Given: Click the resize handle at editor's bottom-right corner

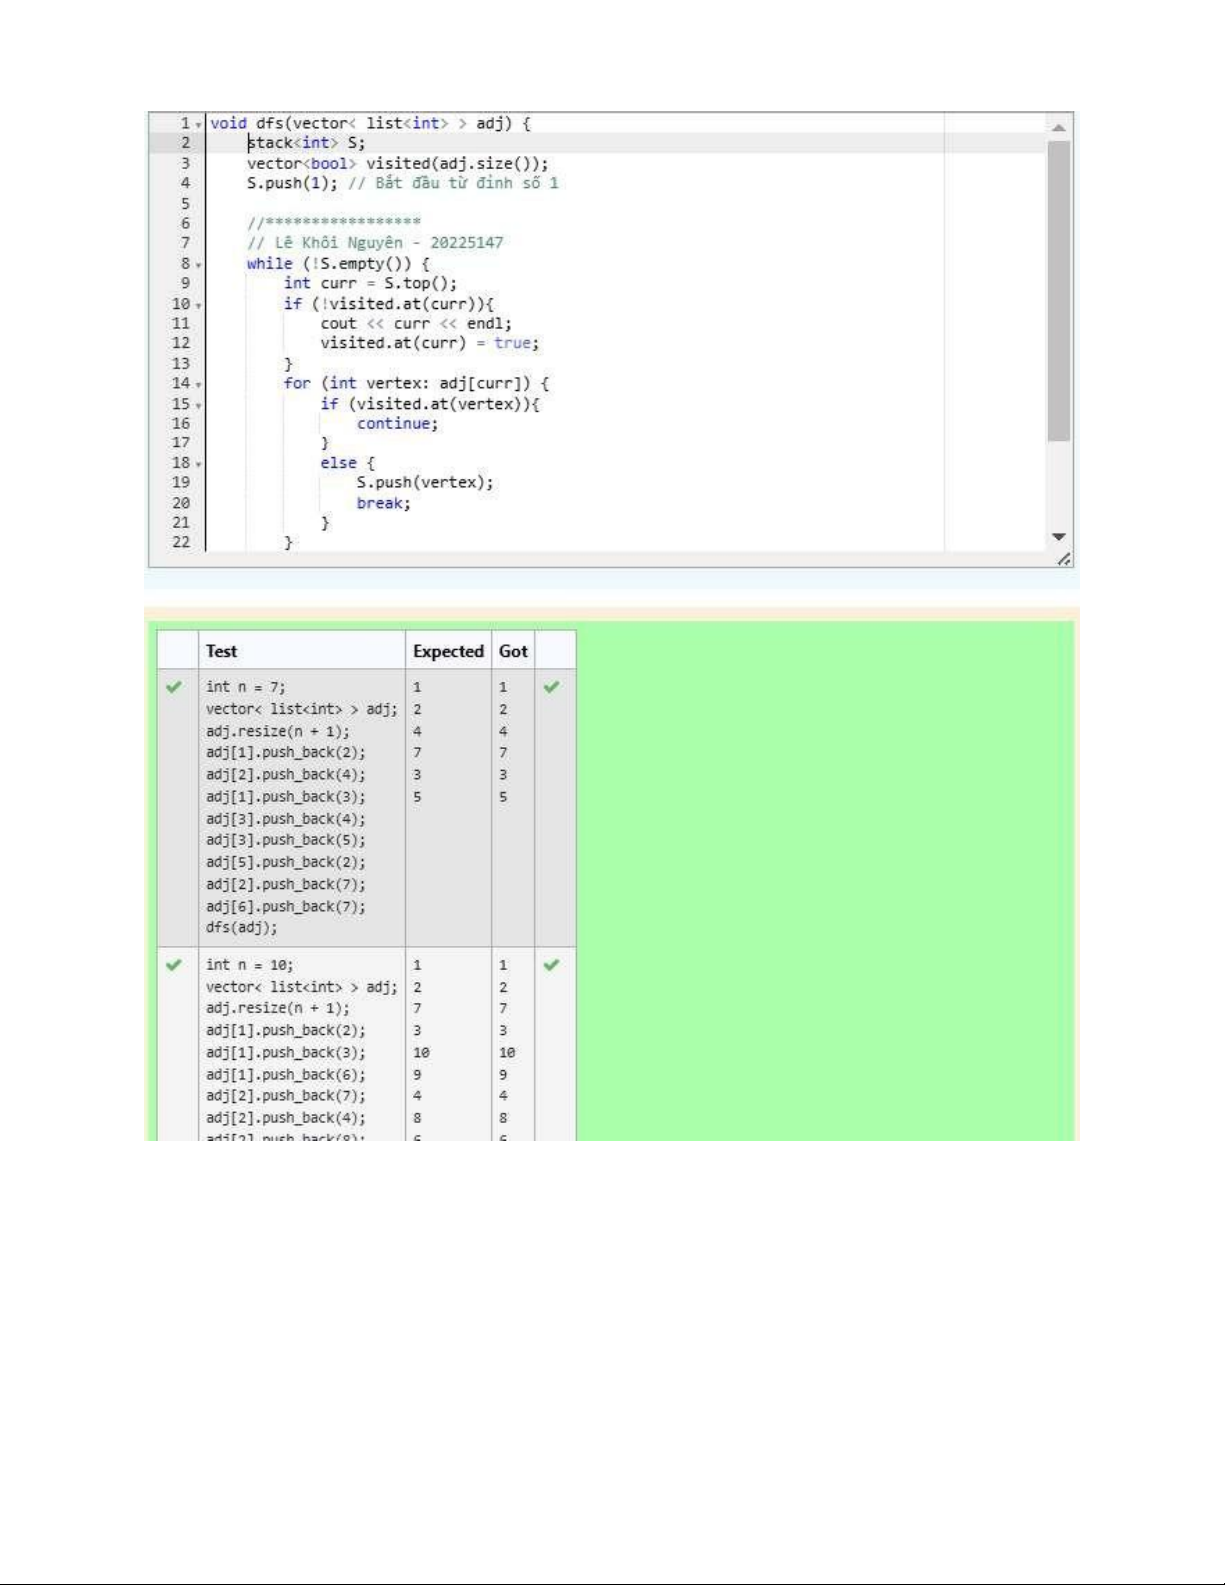Looking at the screenshot, I should 1064,559.
